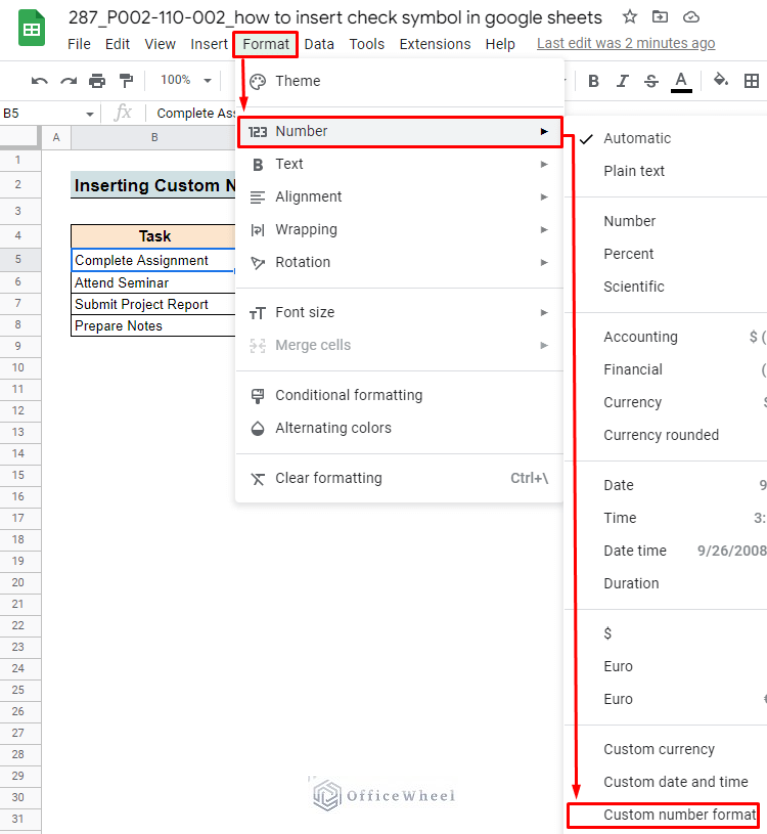The image size is (767, 834).
Task: Toggle italic formatting
Action: click(621, 80)
